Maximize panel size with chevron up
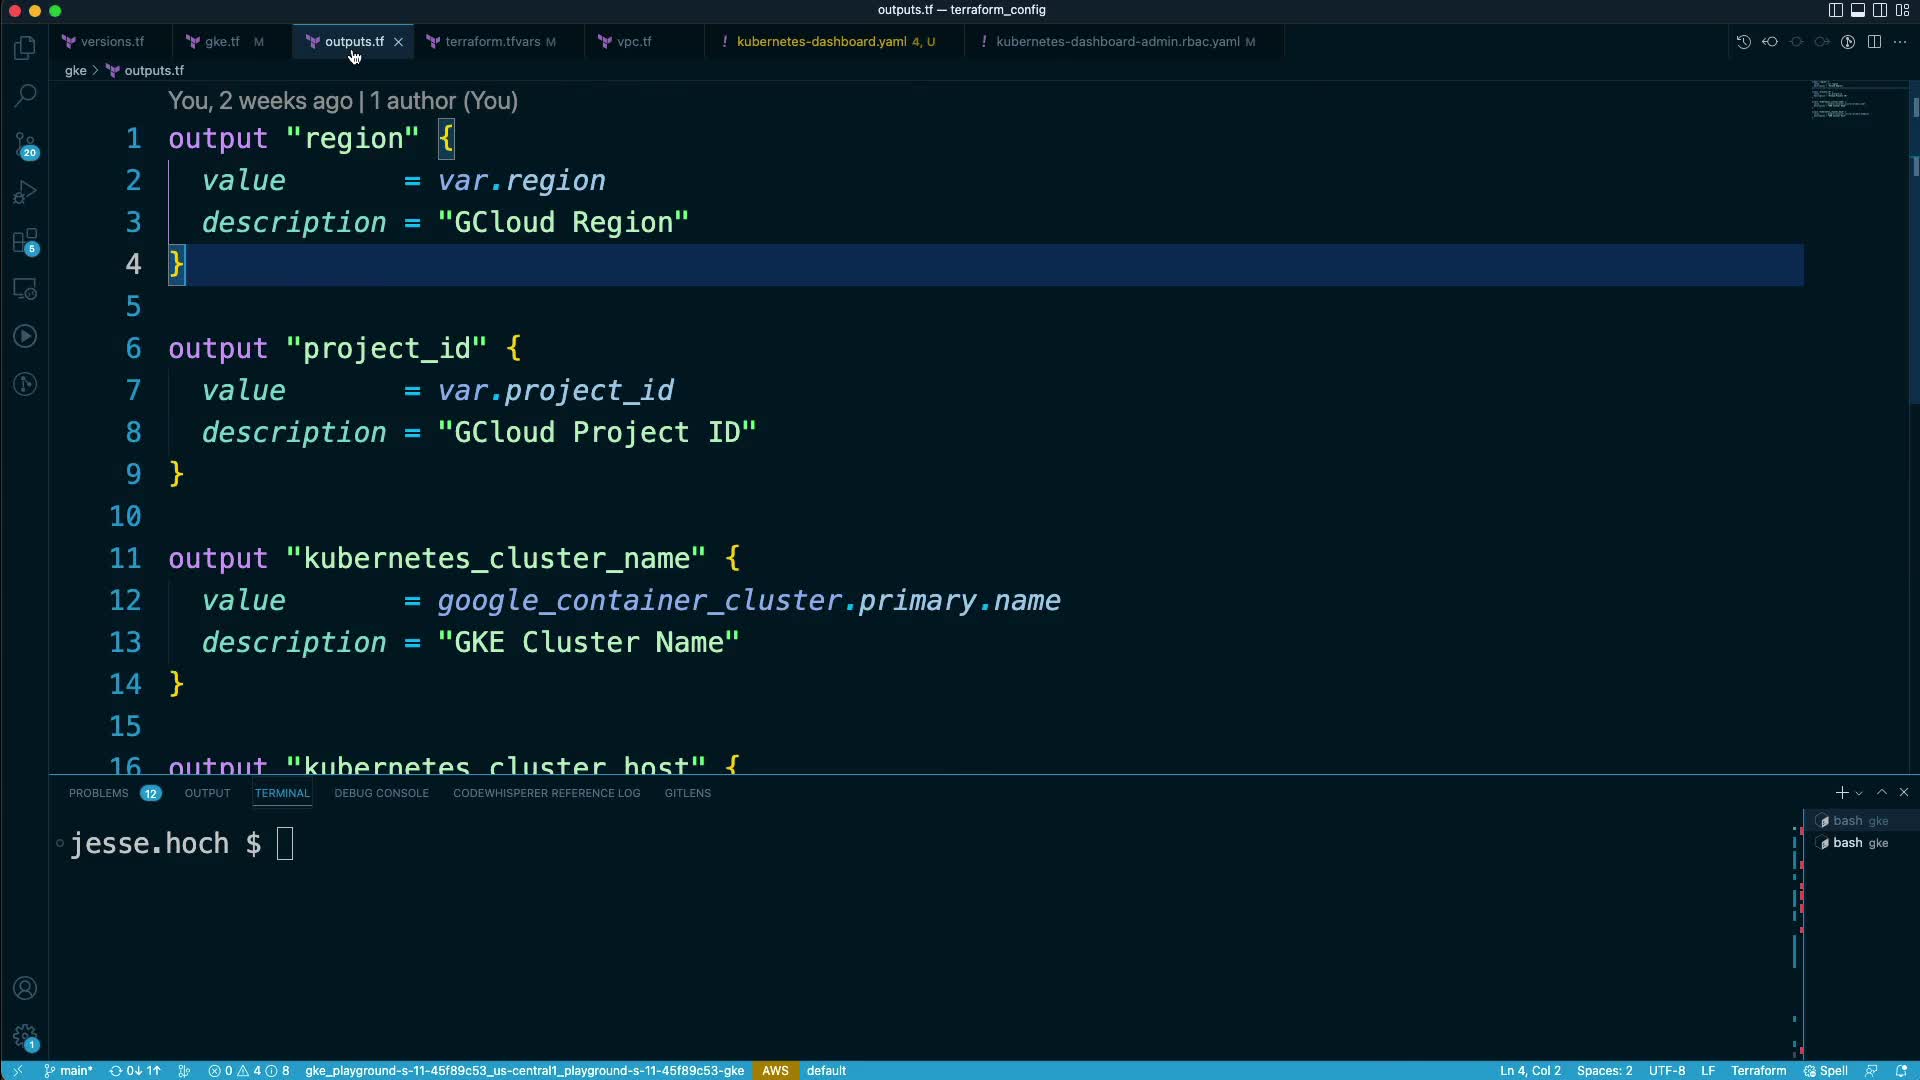The width and height of the screenshot is (1920, 1080). coord(1881,792)
